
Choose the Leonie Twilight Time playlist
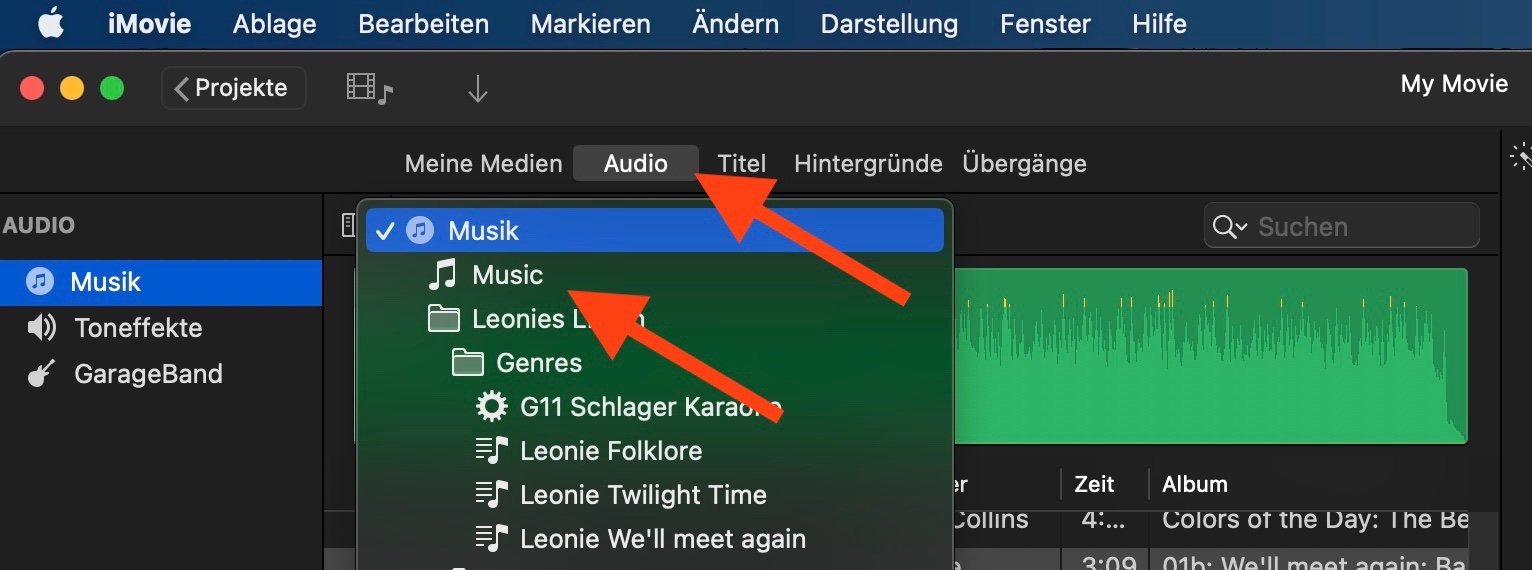coord(642,495)
